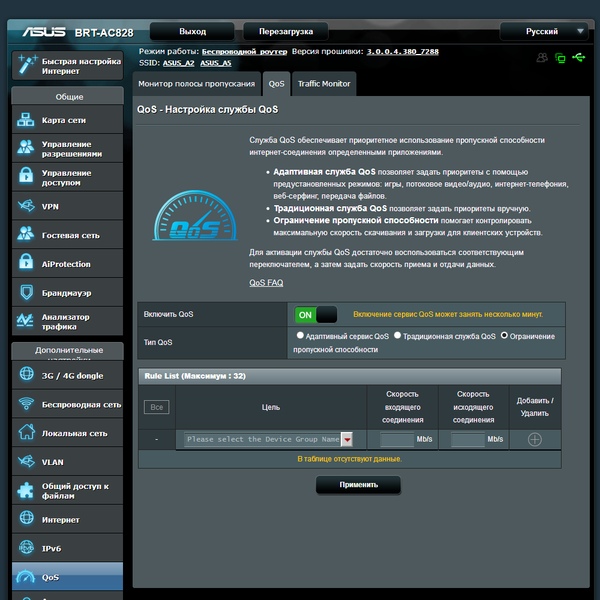Open the Беспроводной роутер mode link
The width and height of the screenshot is (600, 600).
(x=244, y=52)
